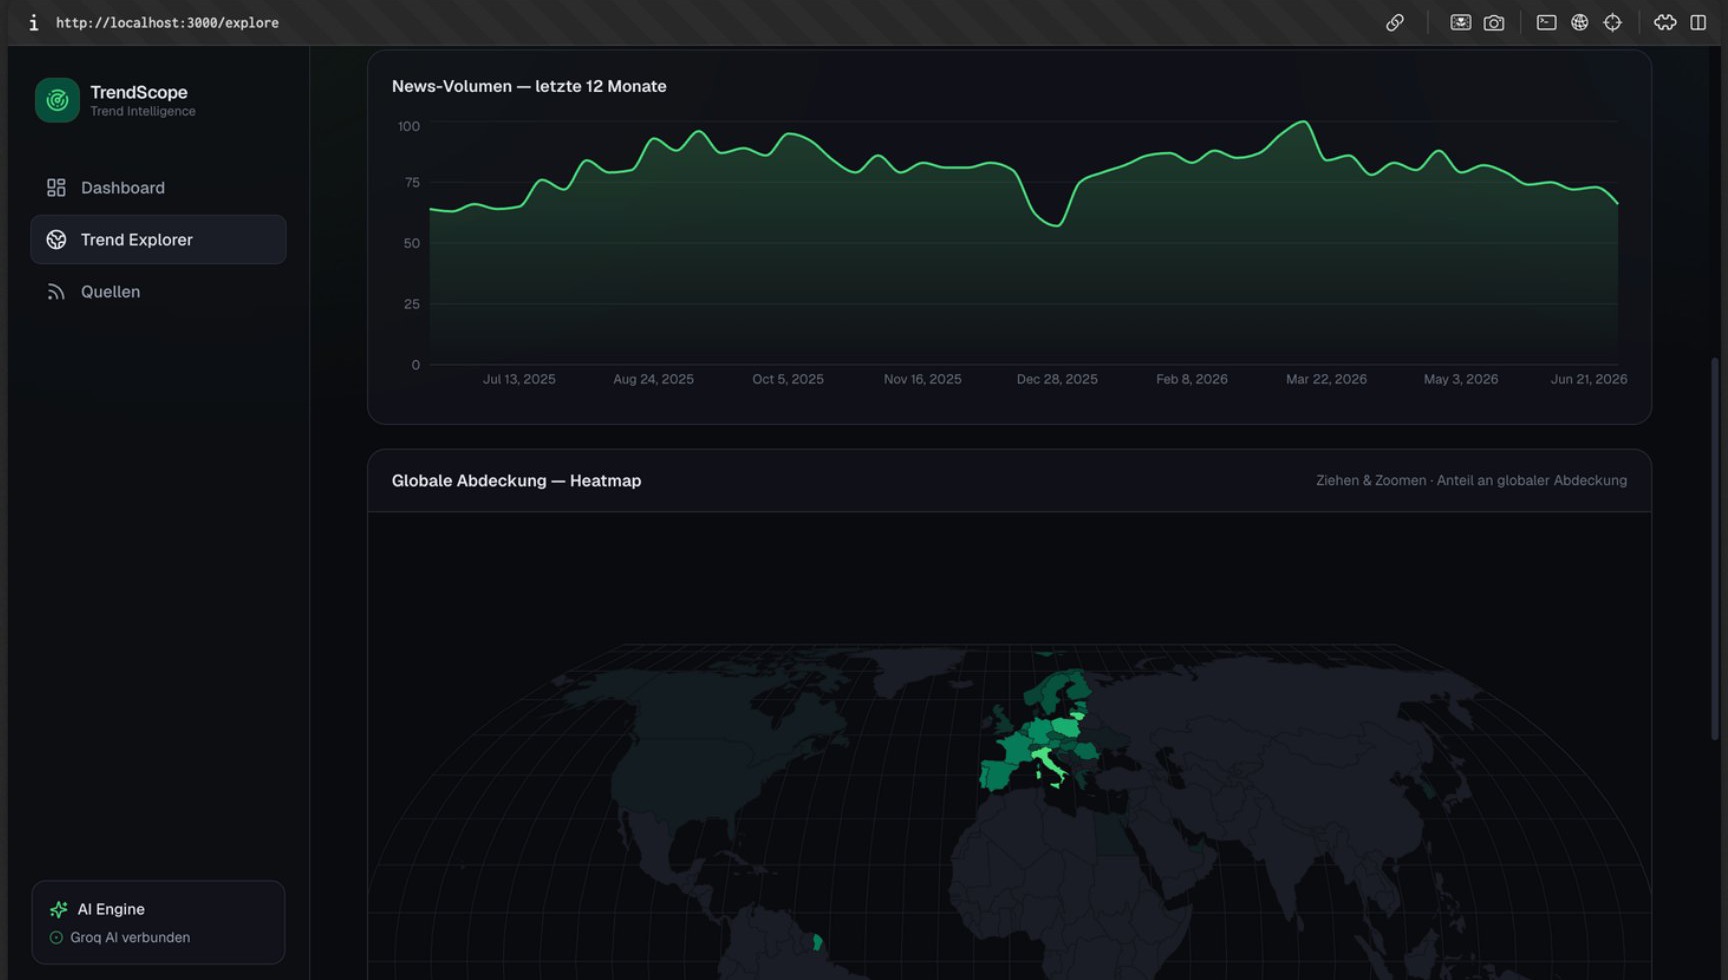This screenshot has width=1728, height=980.
Task: Open the Dashboard page in the sidebar
Action: [x=158, y=188]
